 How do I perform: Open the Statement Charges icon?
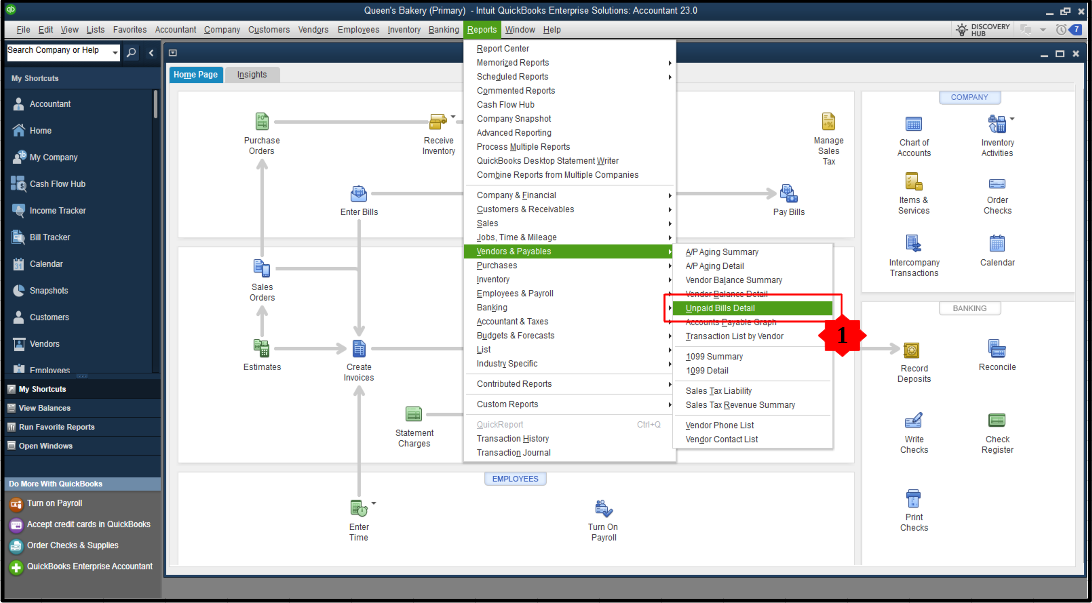[414, 414]
